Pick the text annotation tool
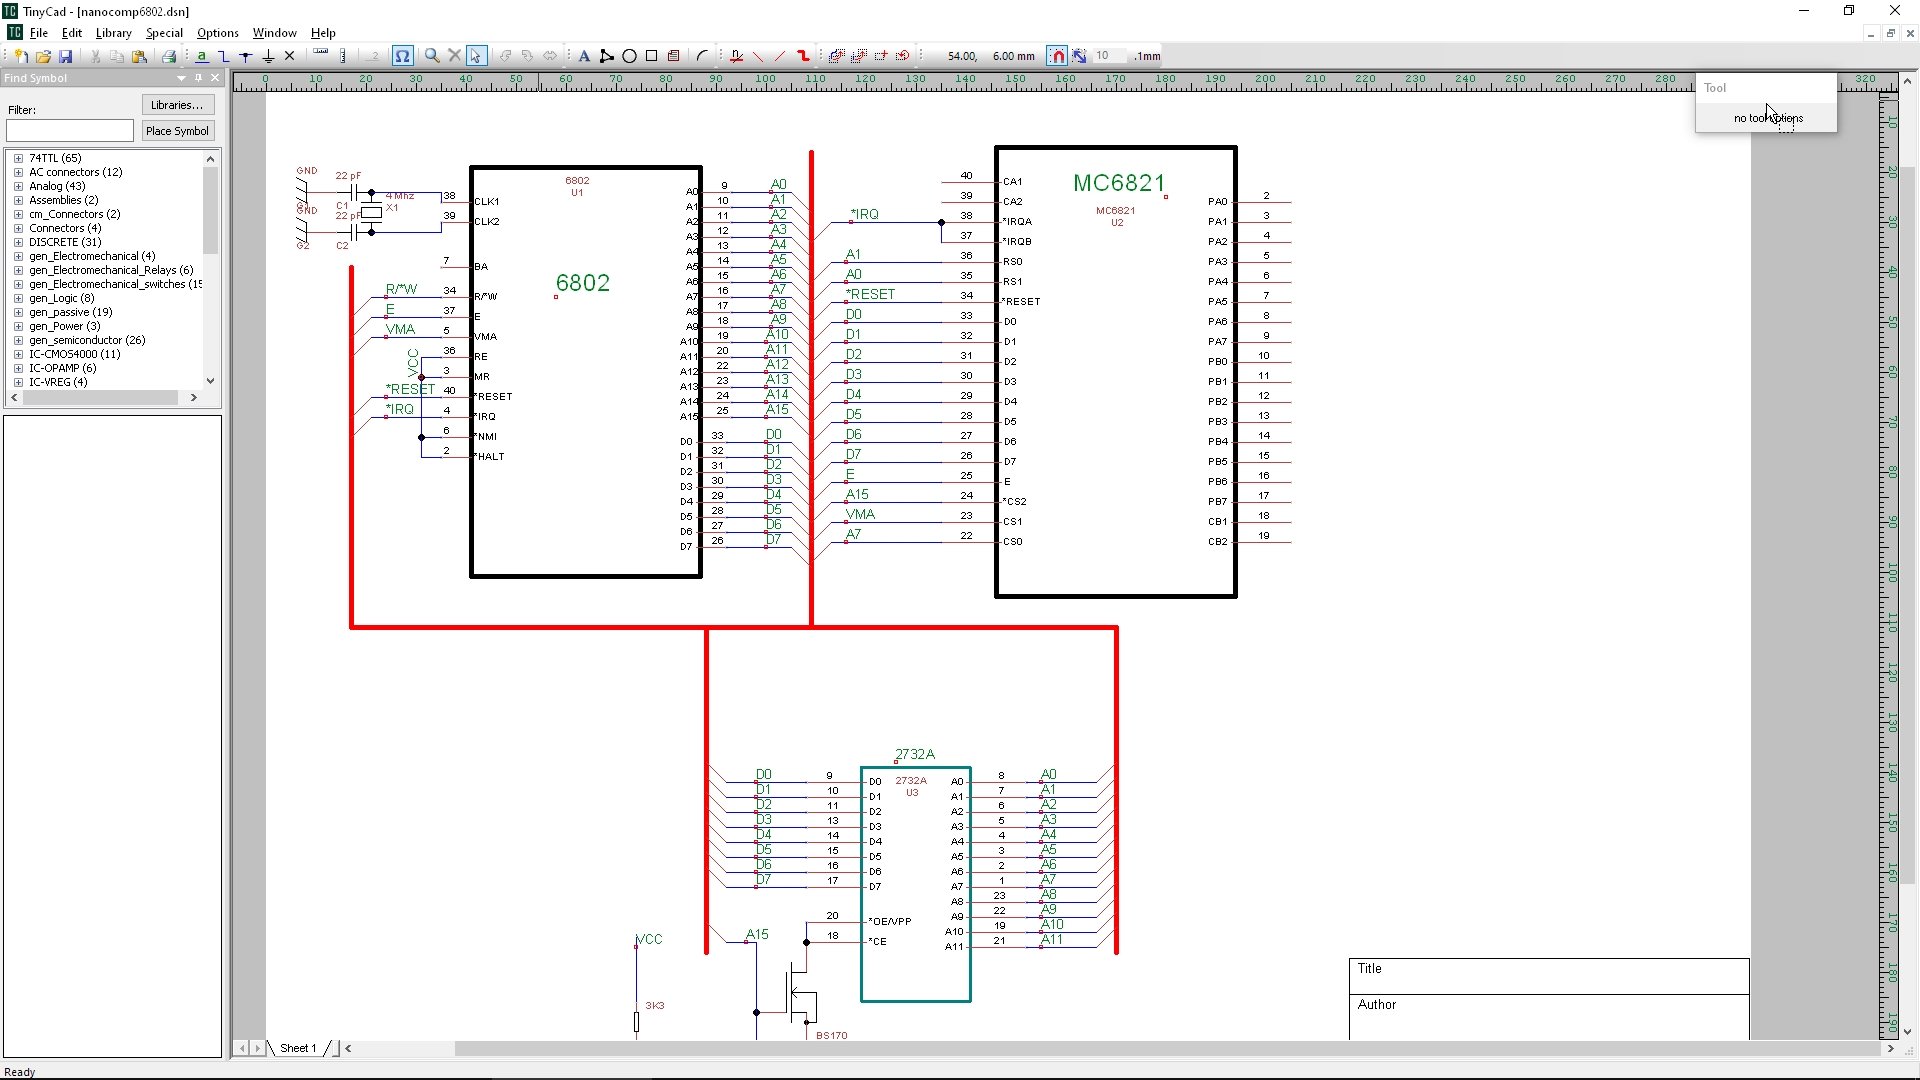 point(584,56)
